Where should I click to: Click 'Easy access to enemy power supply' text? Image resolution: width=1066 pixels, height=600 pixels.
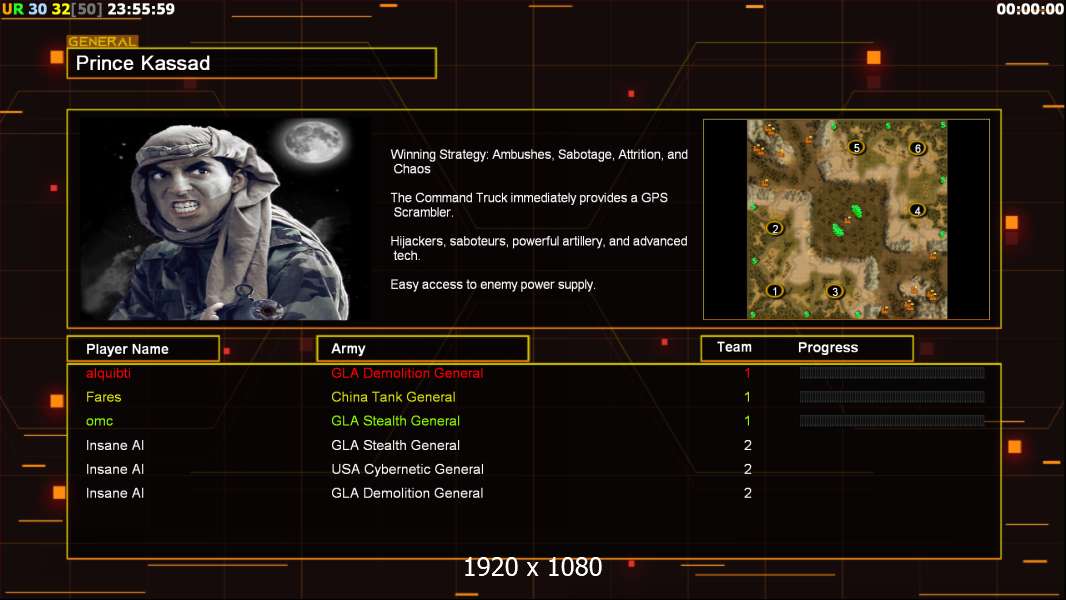pos(493,285)
